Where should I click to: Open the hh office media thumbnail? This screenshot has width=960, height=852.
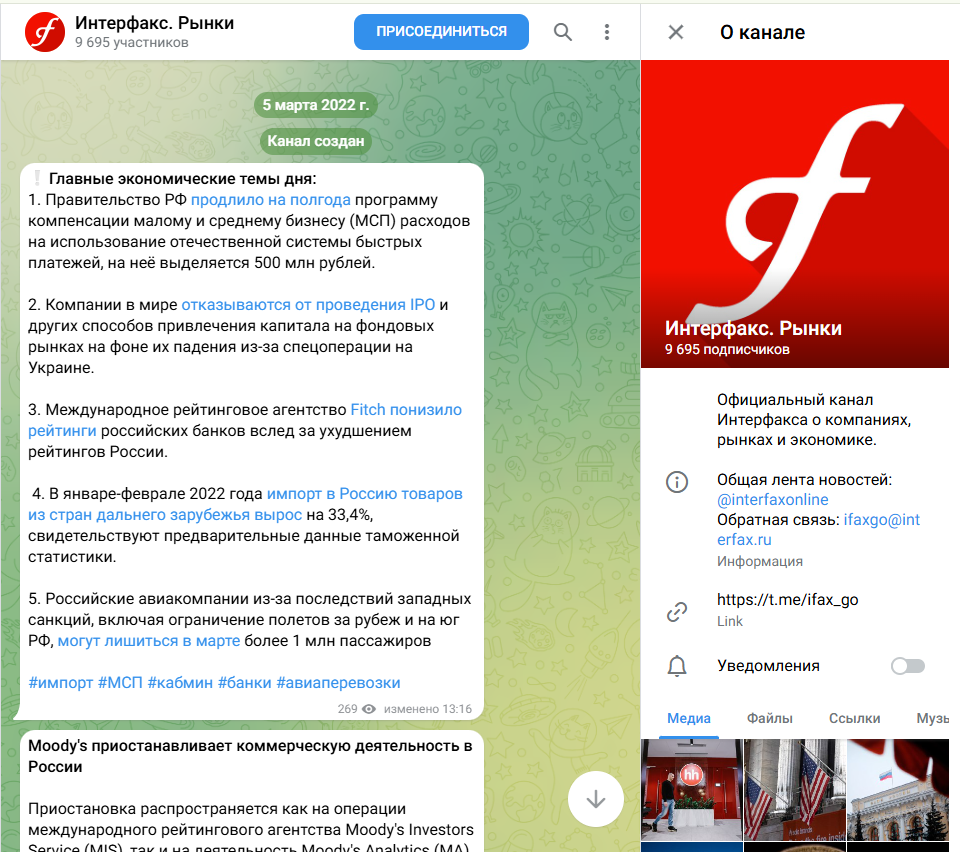[x=691, y=790]
